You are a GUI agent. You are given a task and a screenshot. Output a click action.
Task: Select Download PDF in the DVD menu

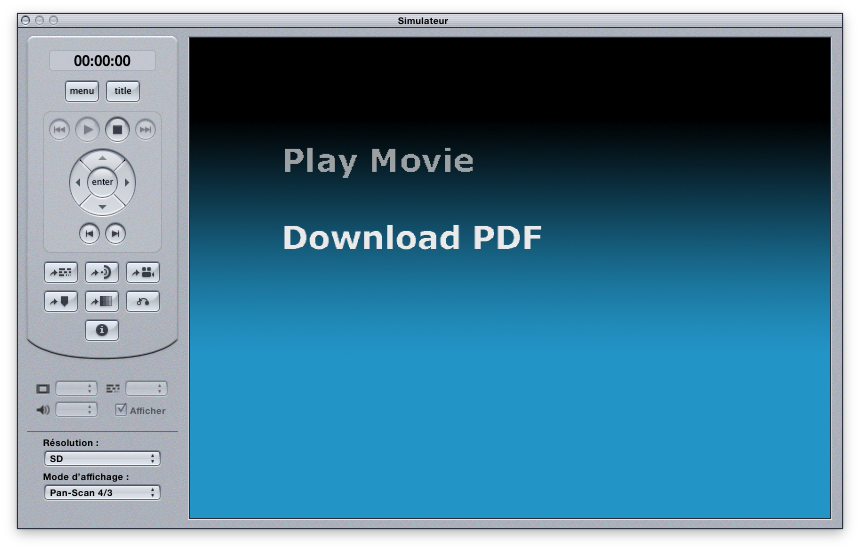coord(412,238)
